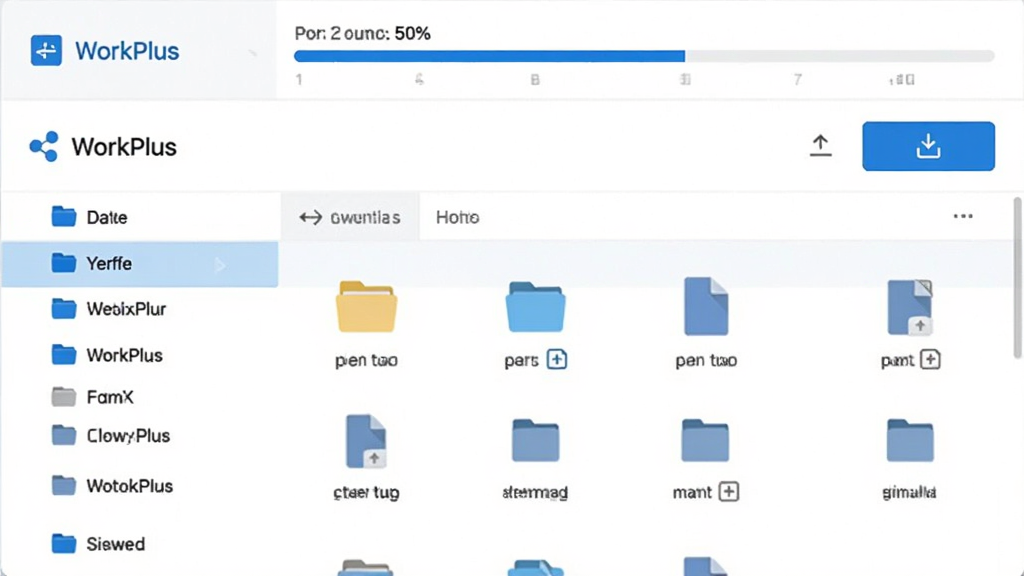
Task: Select the Yerffe folder in the sidebar
Action: coord(140,264)
